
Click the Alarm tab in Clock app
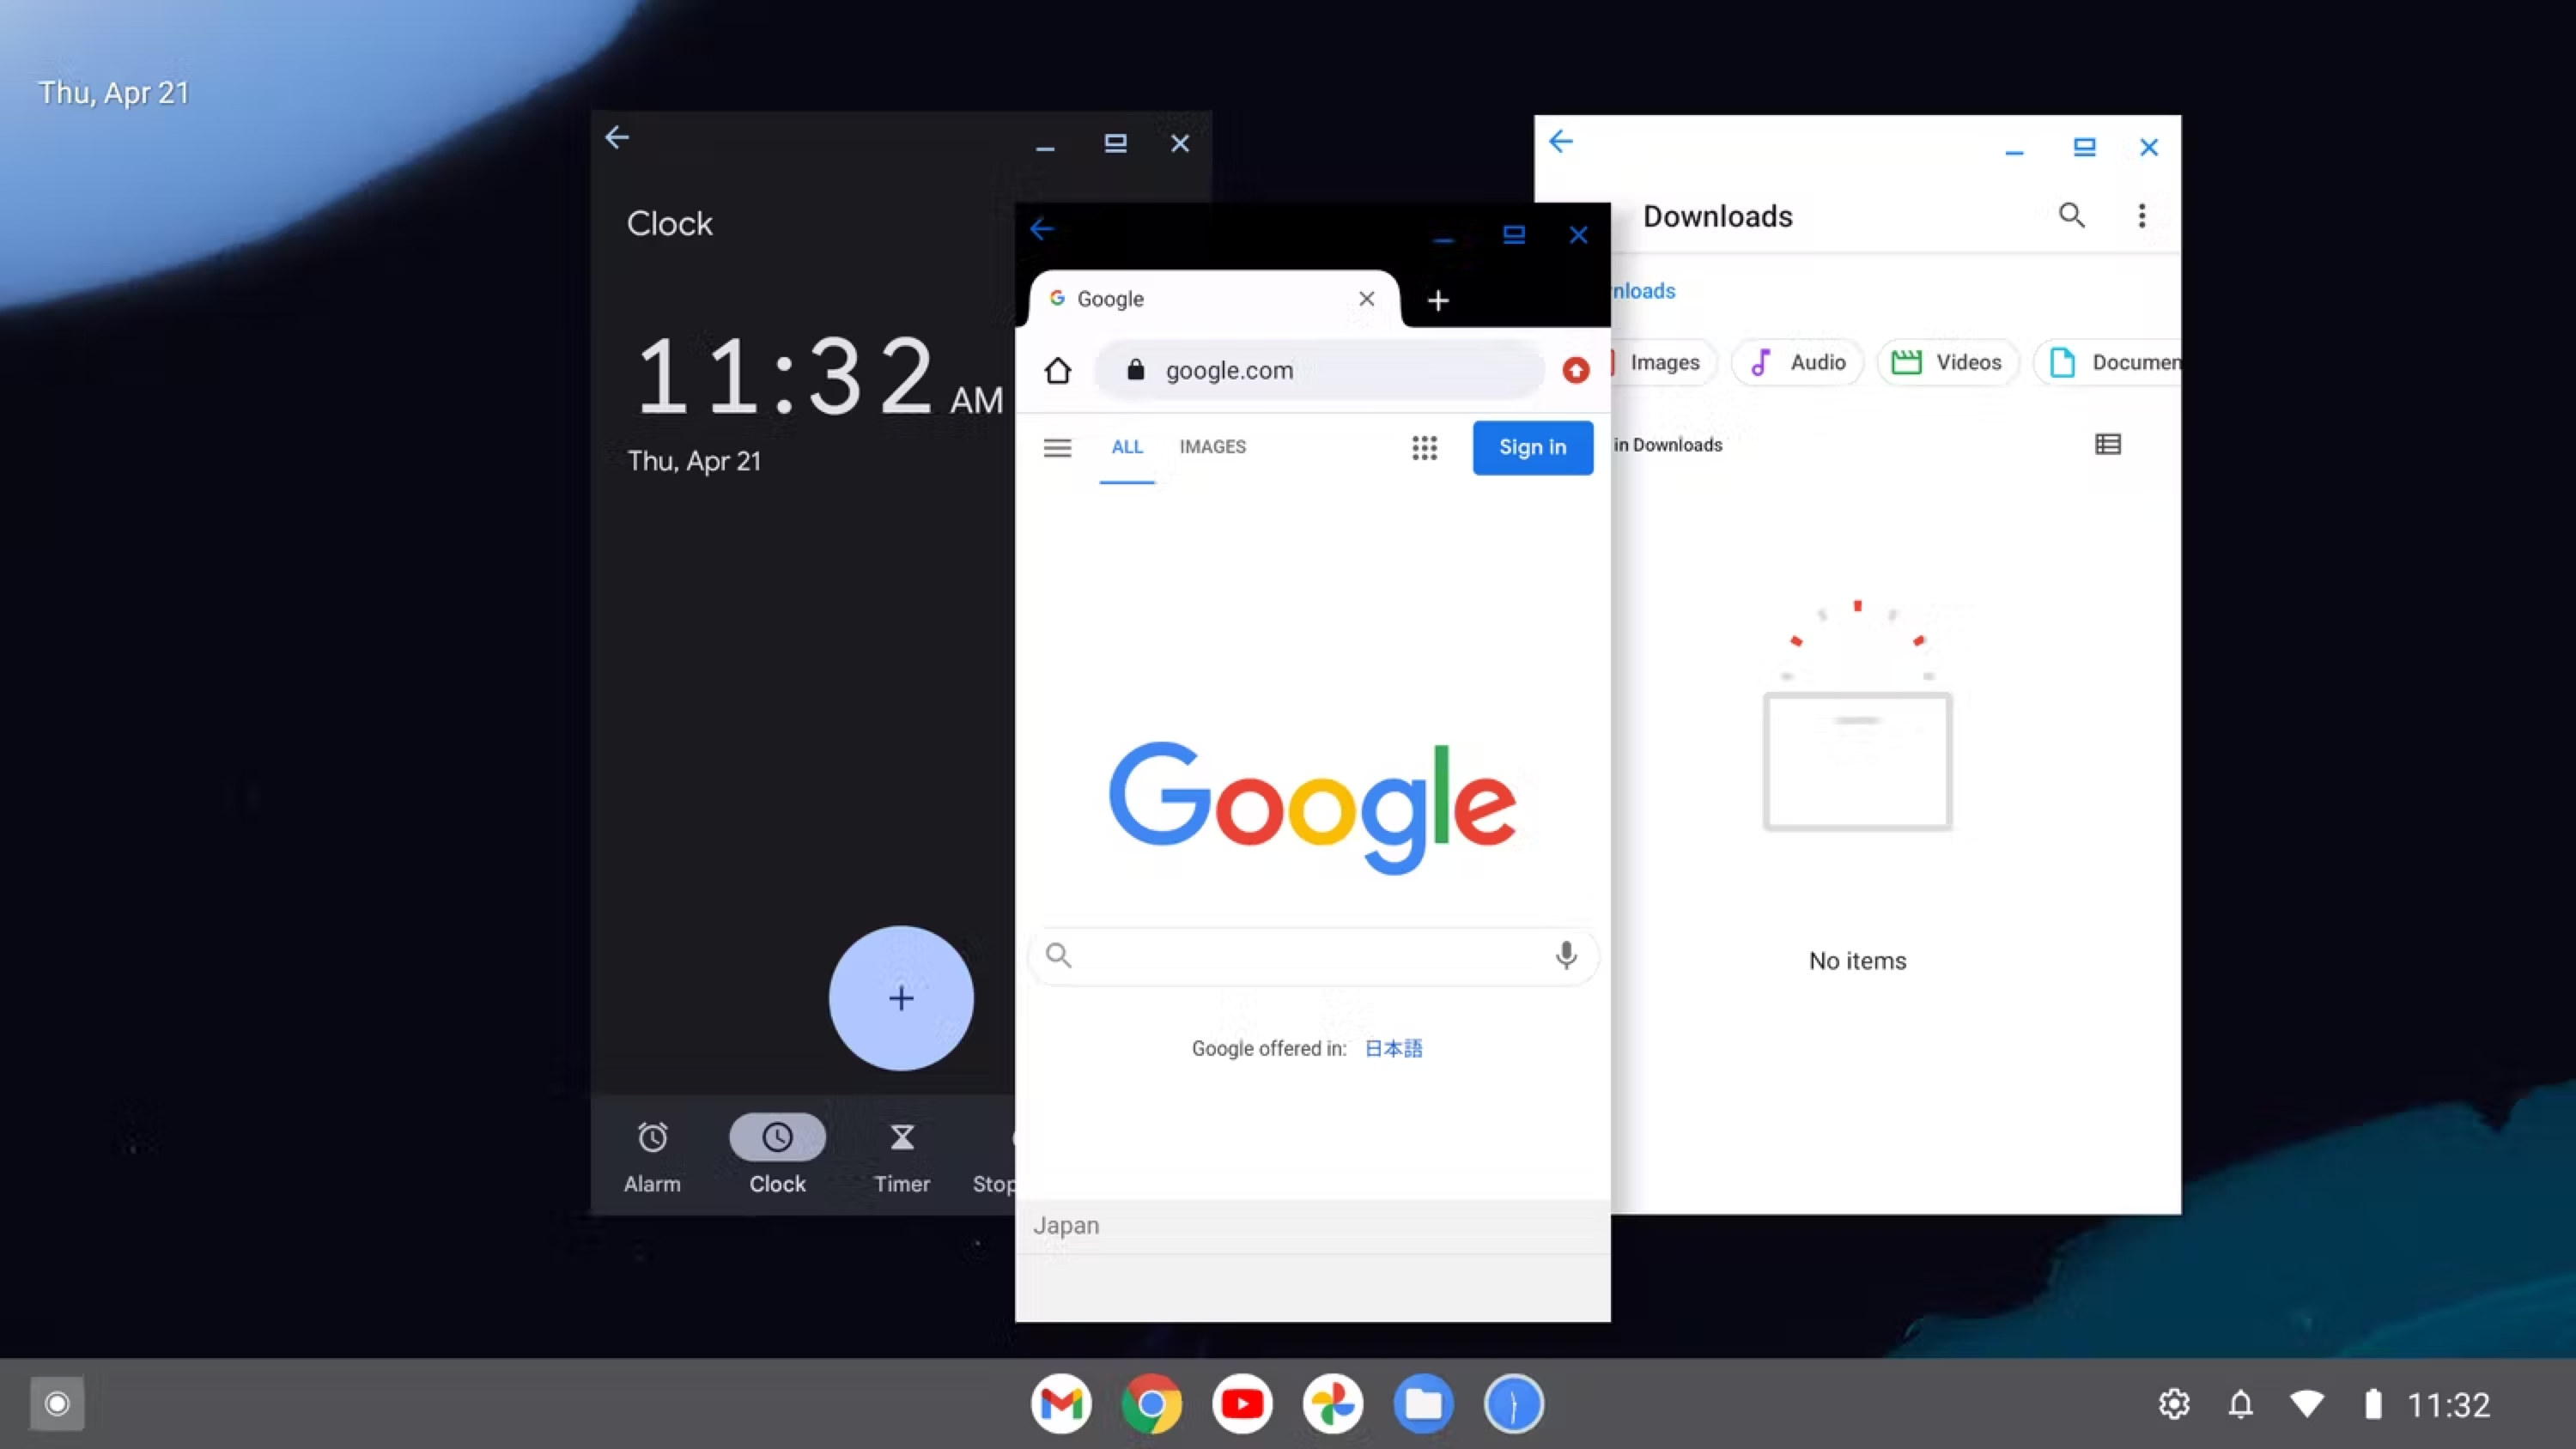[x=651, y=1154]
